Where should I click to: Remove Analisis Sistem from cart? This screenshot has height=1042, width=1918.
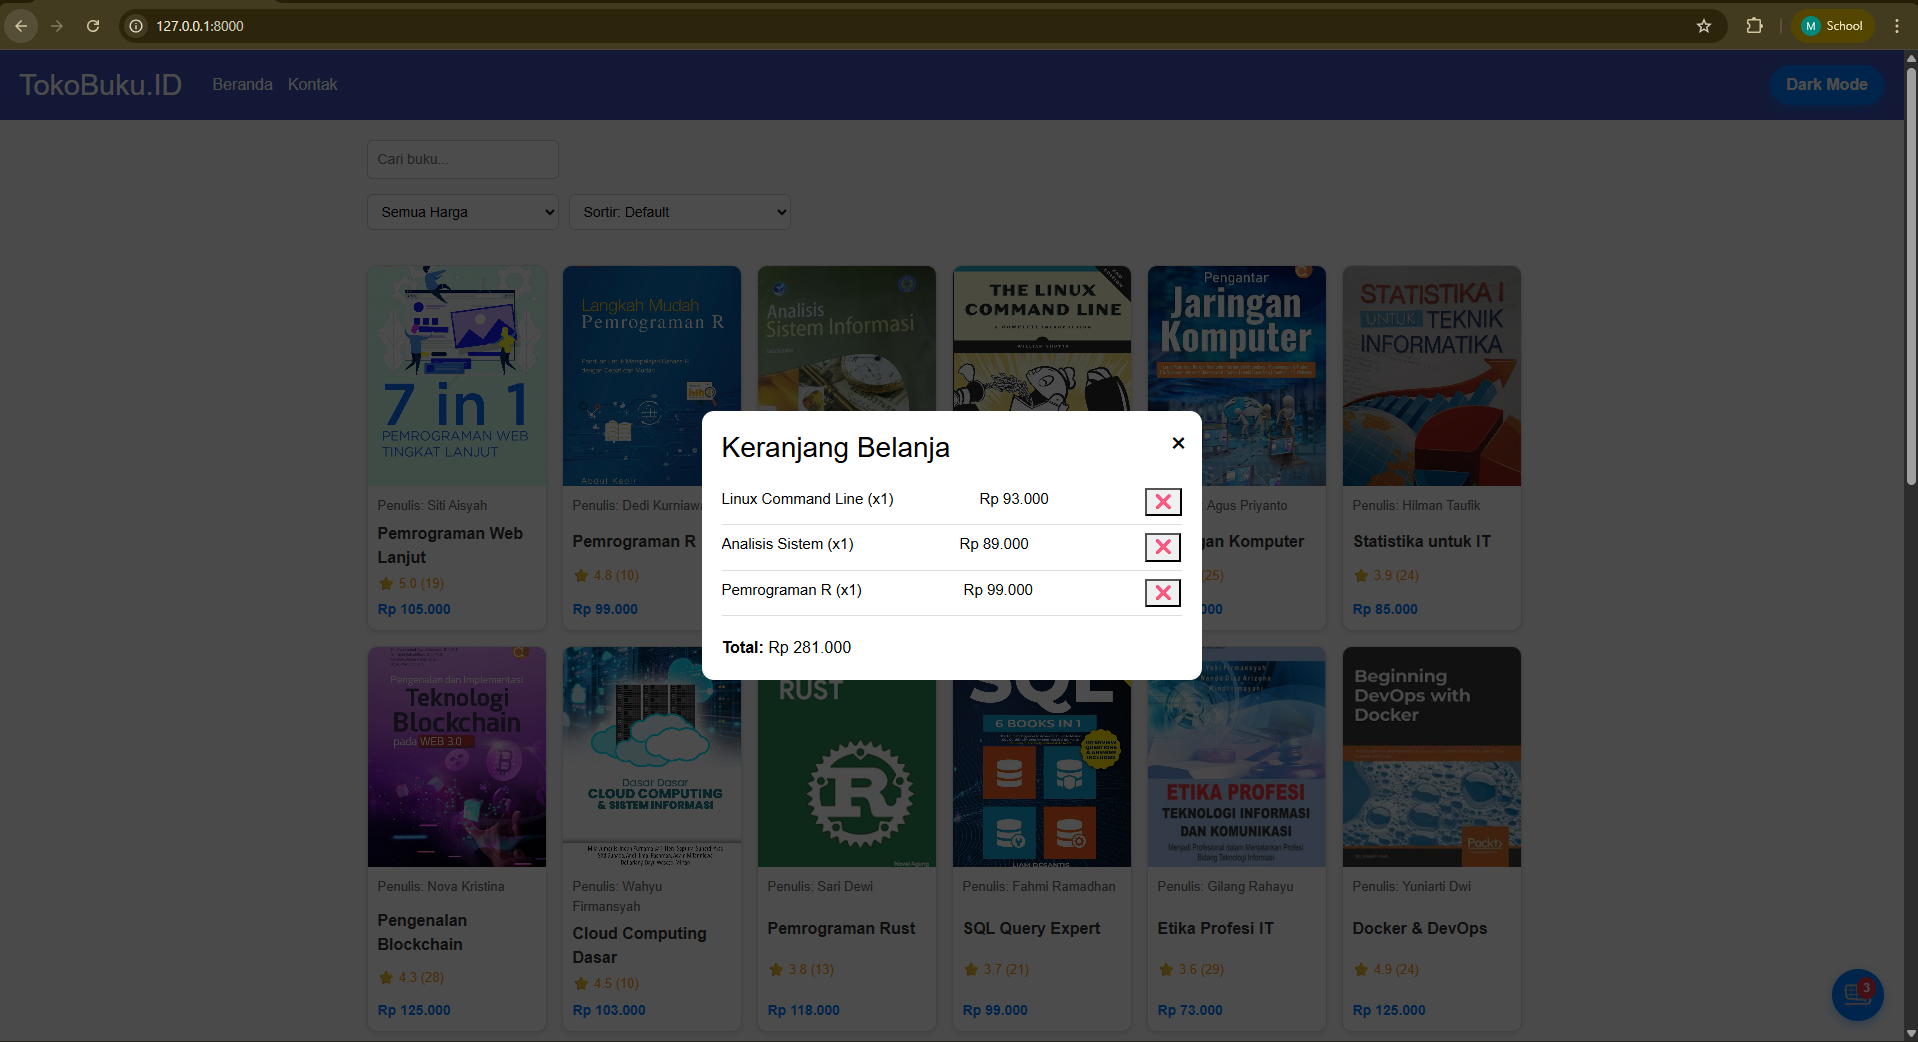1162,547
